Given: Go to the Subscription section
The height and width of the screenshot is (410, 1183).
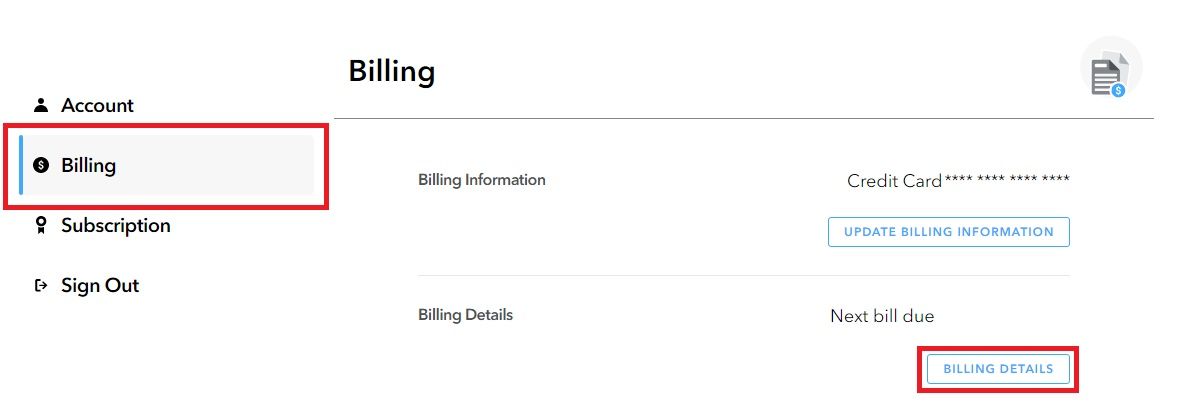Looking at the screenshot, I should [x=115, y=225].
